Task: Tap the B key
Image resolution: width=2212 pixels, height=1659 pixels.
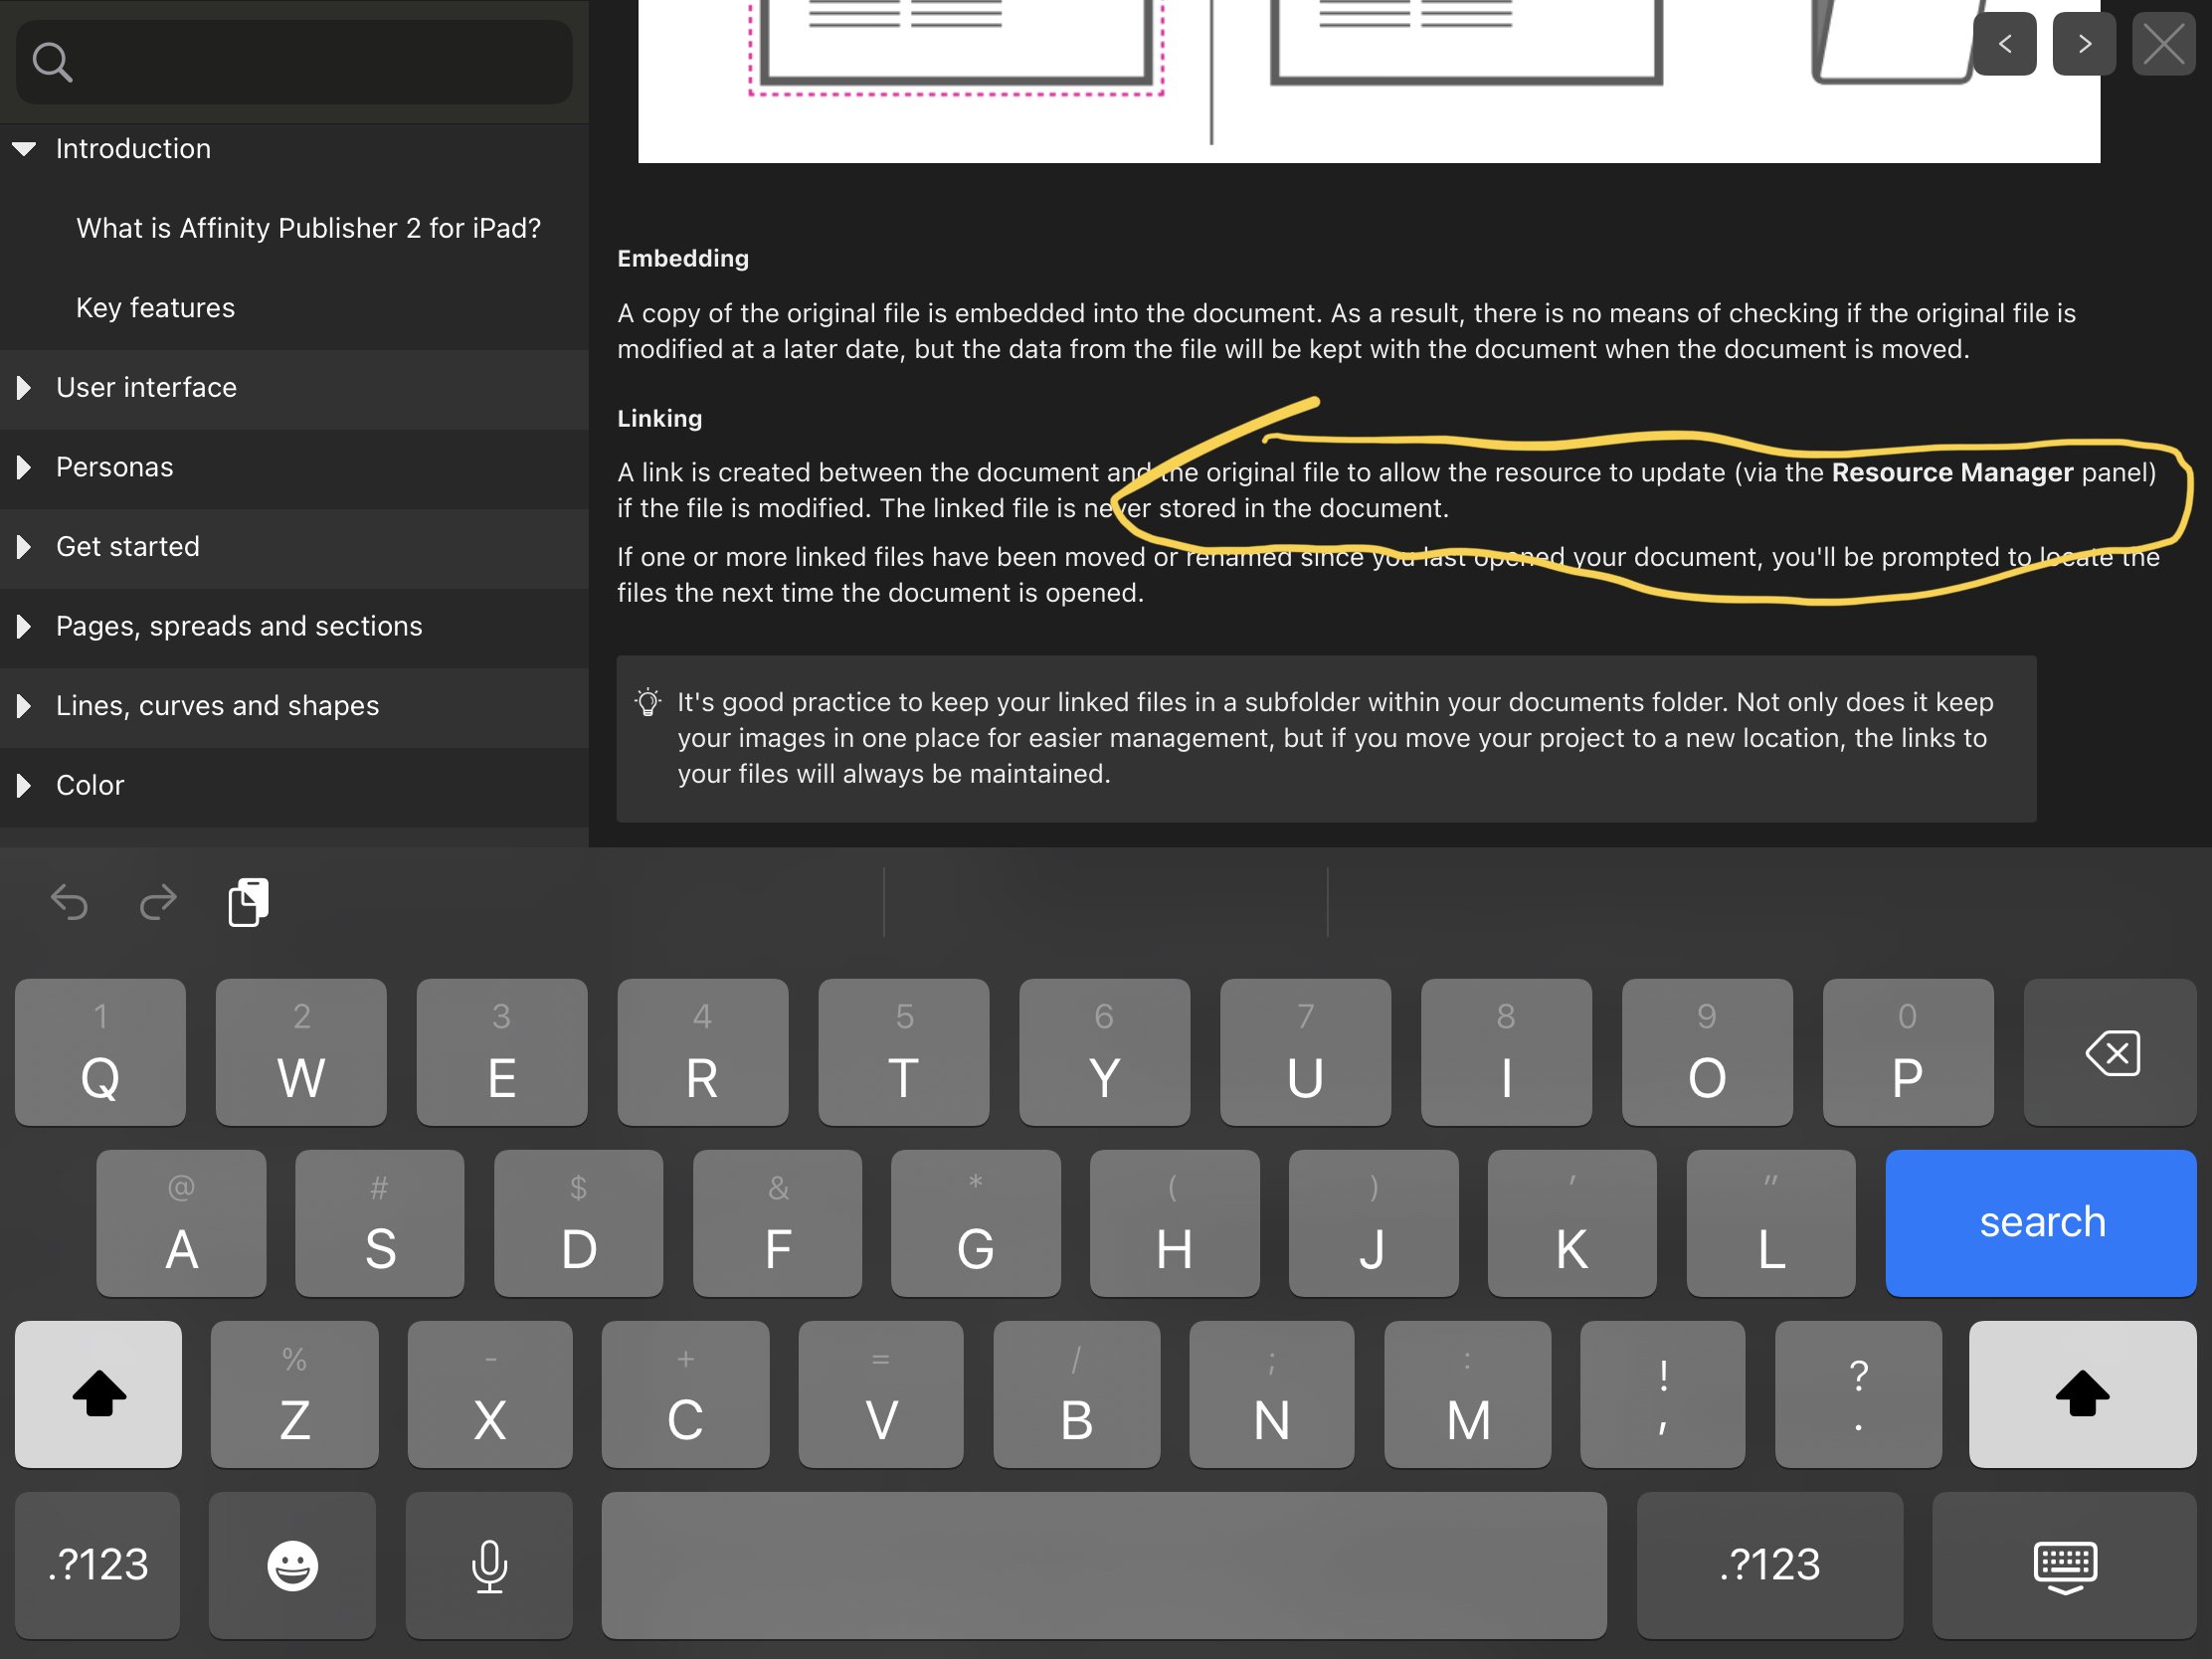Action: click(1077, 1394)
